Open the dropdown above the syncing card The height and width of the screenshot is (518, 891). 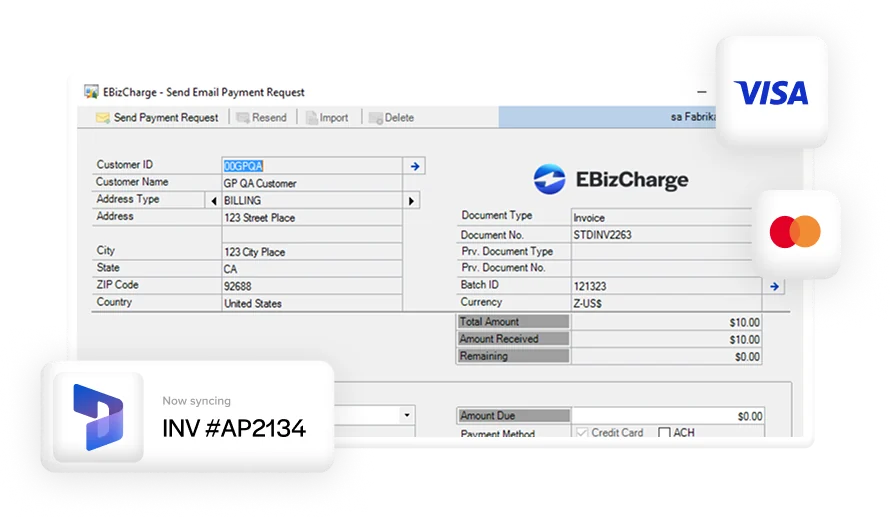(x=407, y=415)
